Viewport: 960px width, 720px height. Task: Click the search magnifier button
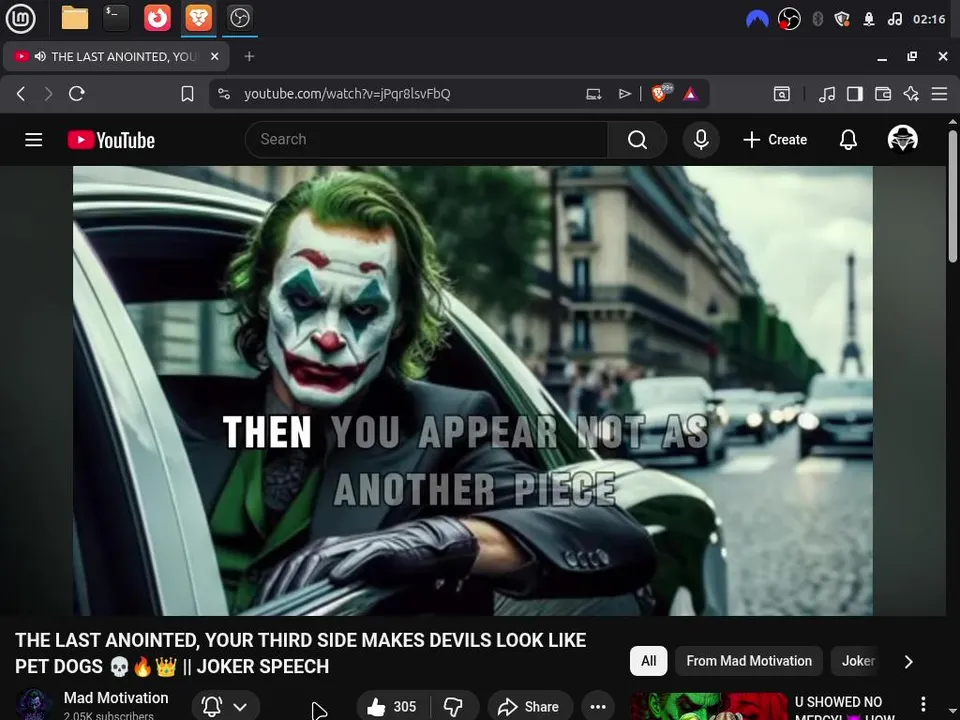point(637,140)
